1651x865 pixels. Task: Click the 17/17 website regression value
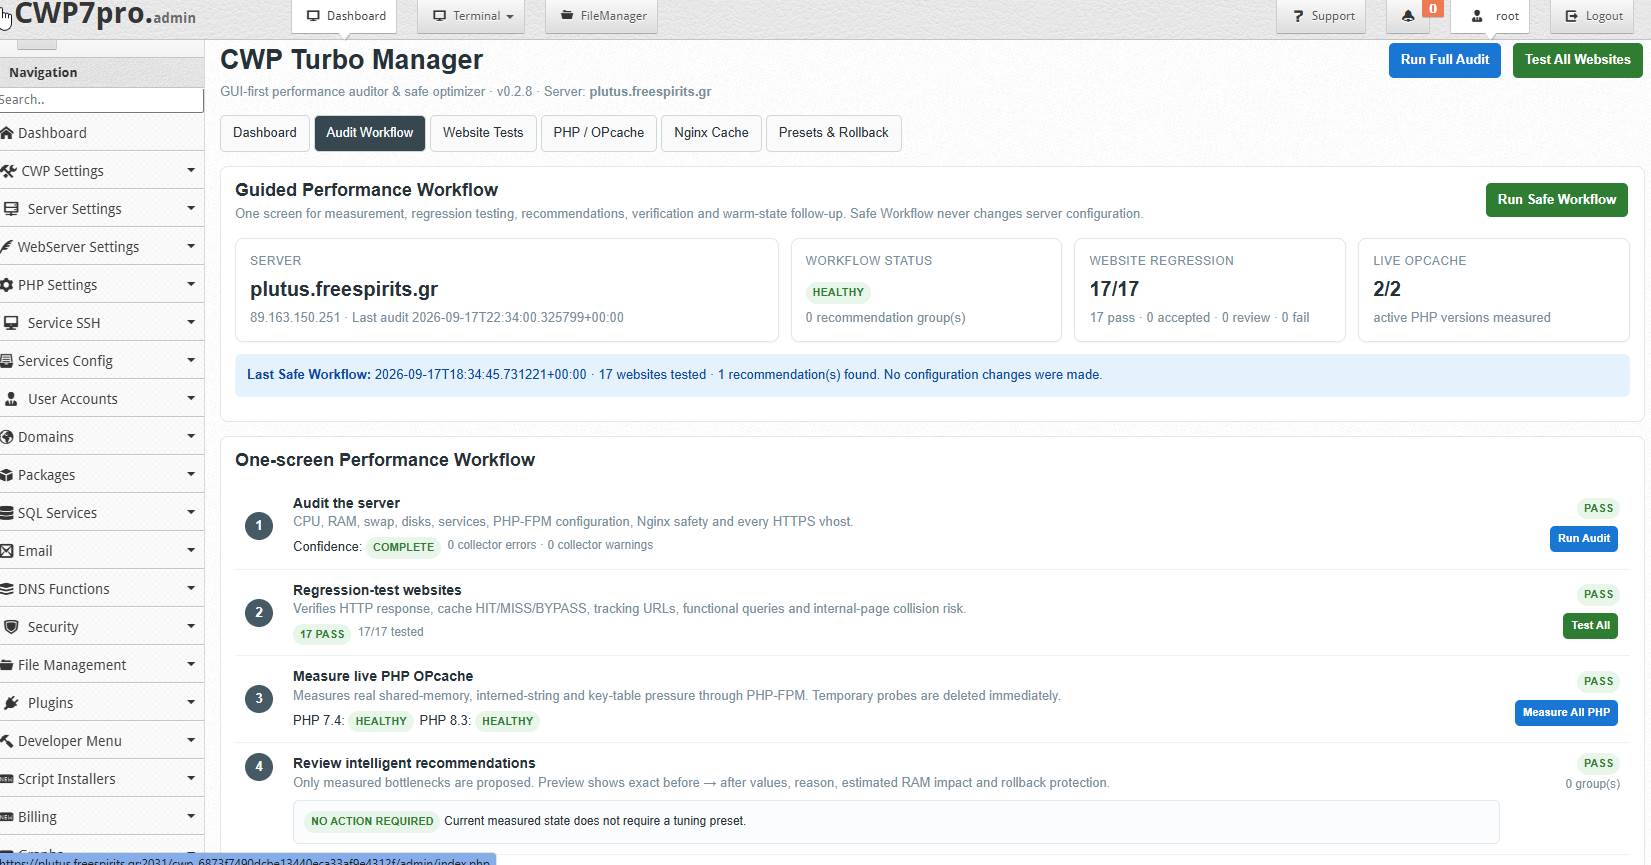[x=1114, y=289]
